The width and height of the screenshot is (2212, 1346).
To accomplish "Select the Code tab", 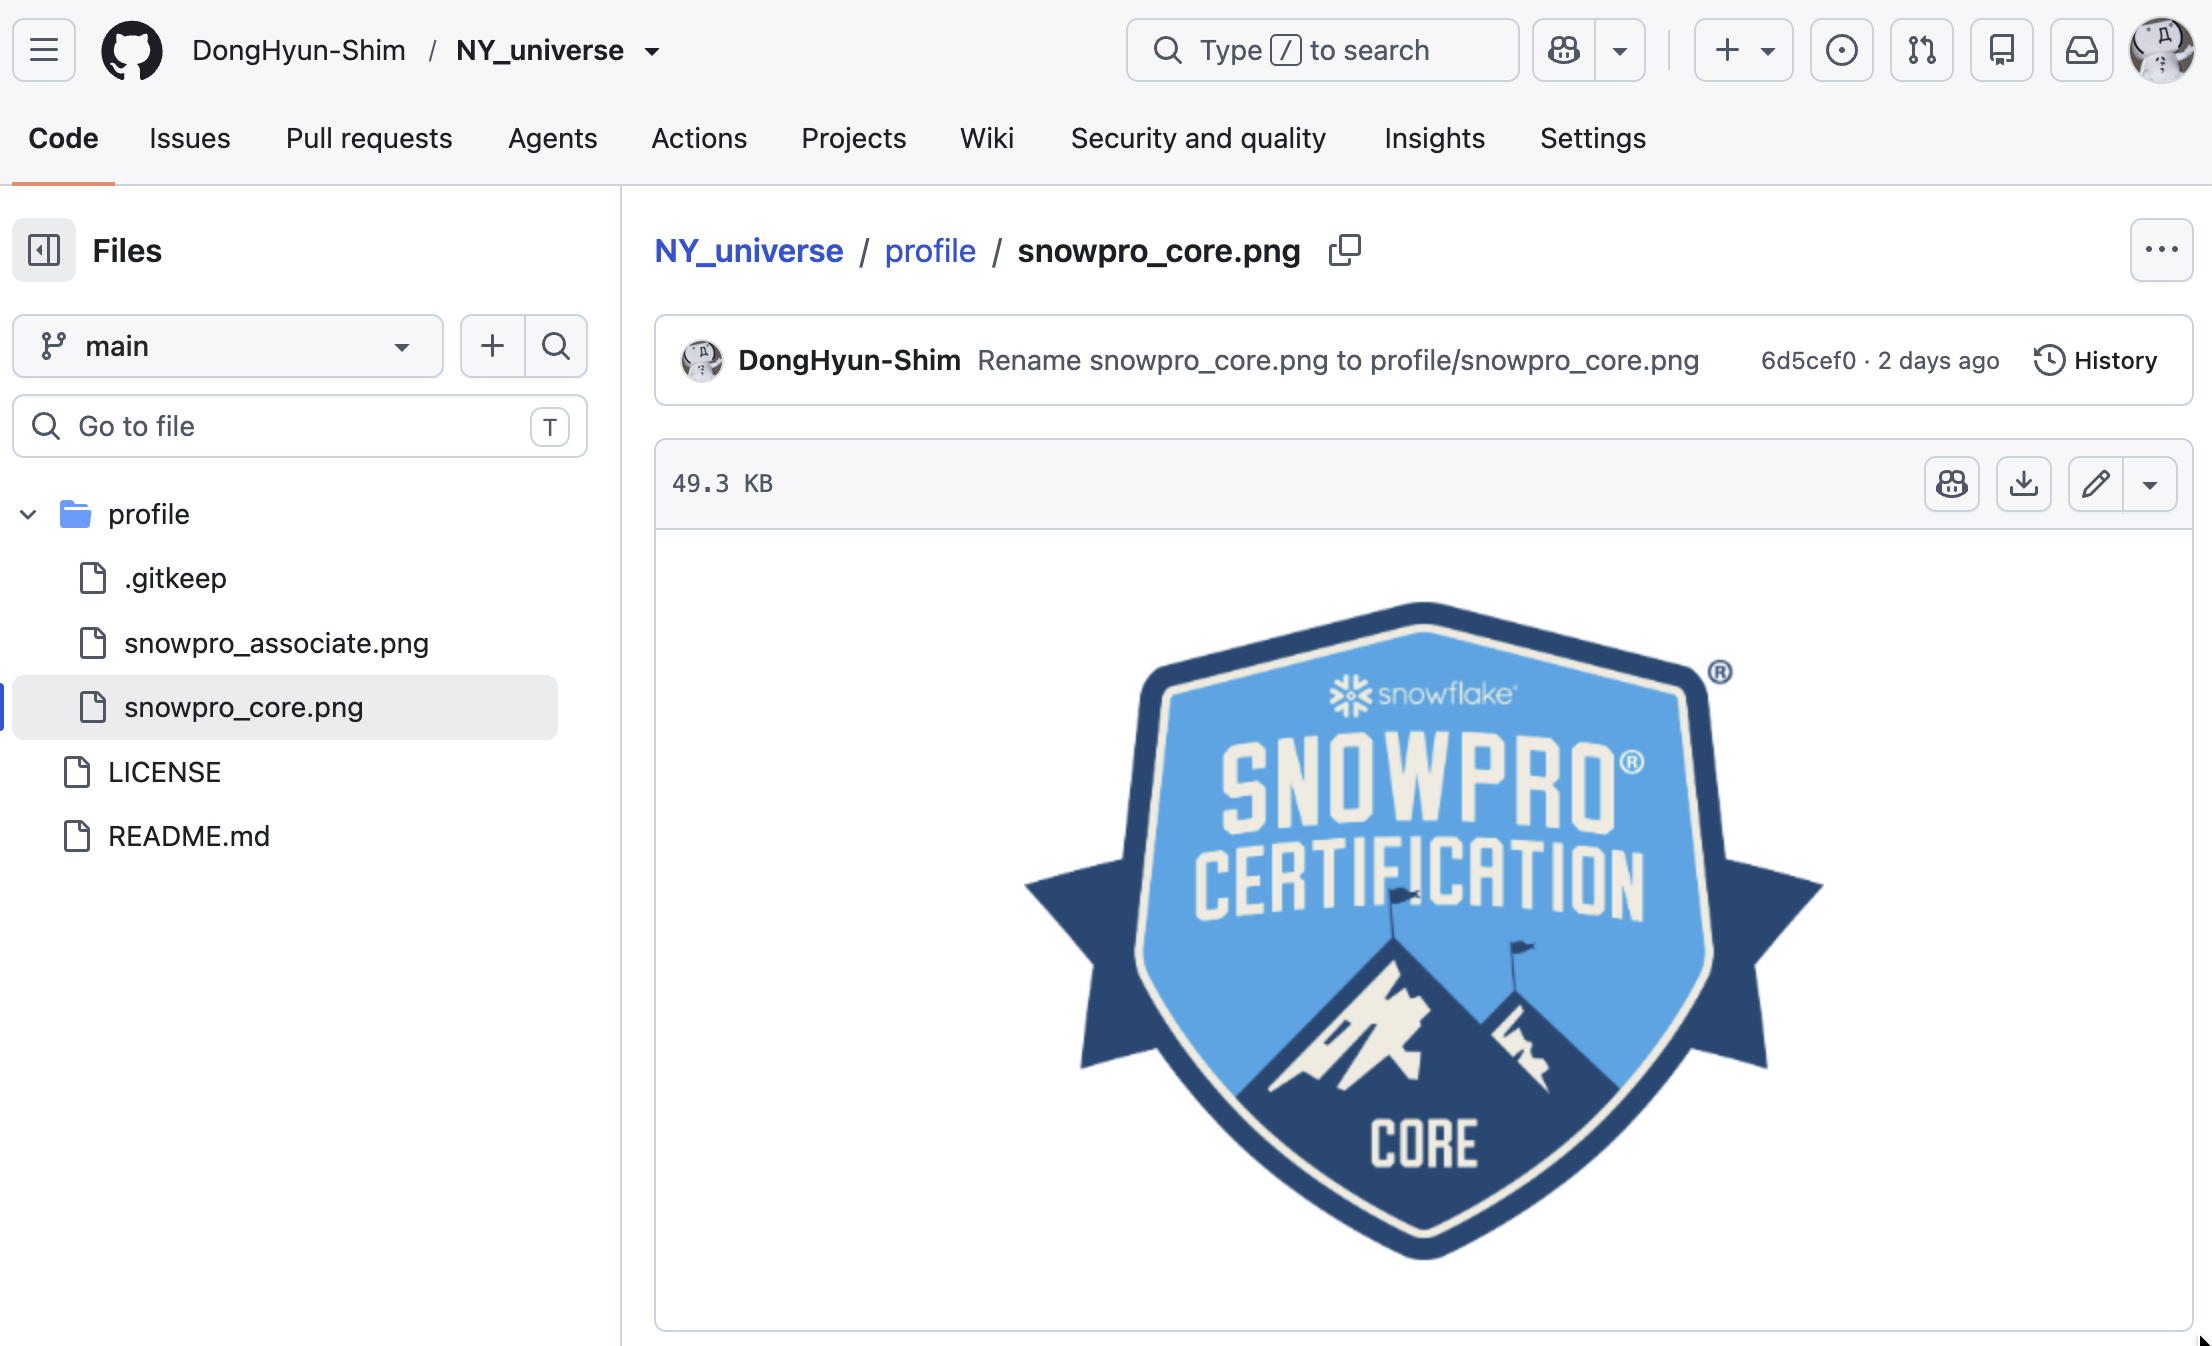I will [63, 138].
